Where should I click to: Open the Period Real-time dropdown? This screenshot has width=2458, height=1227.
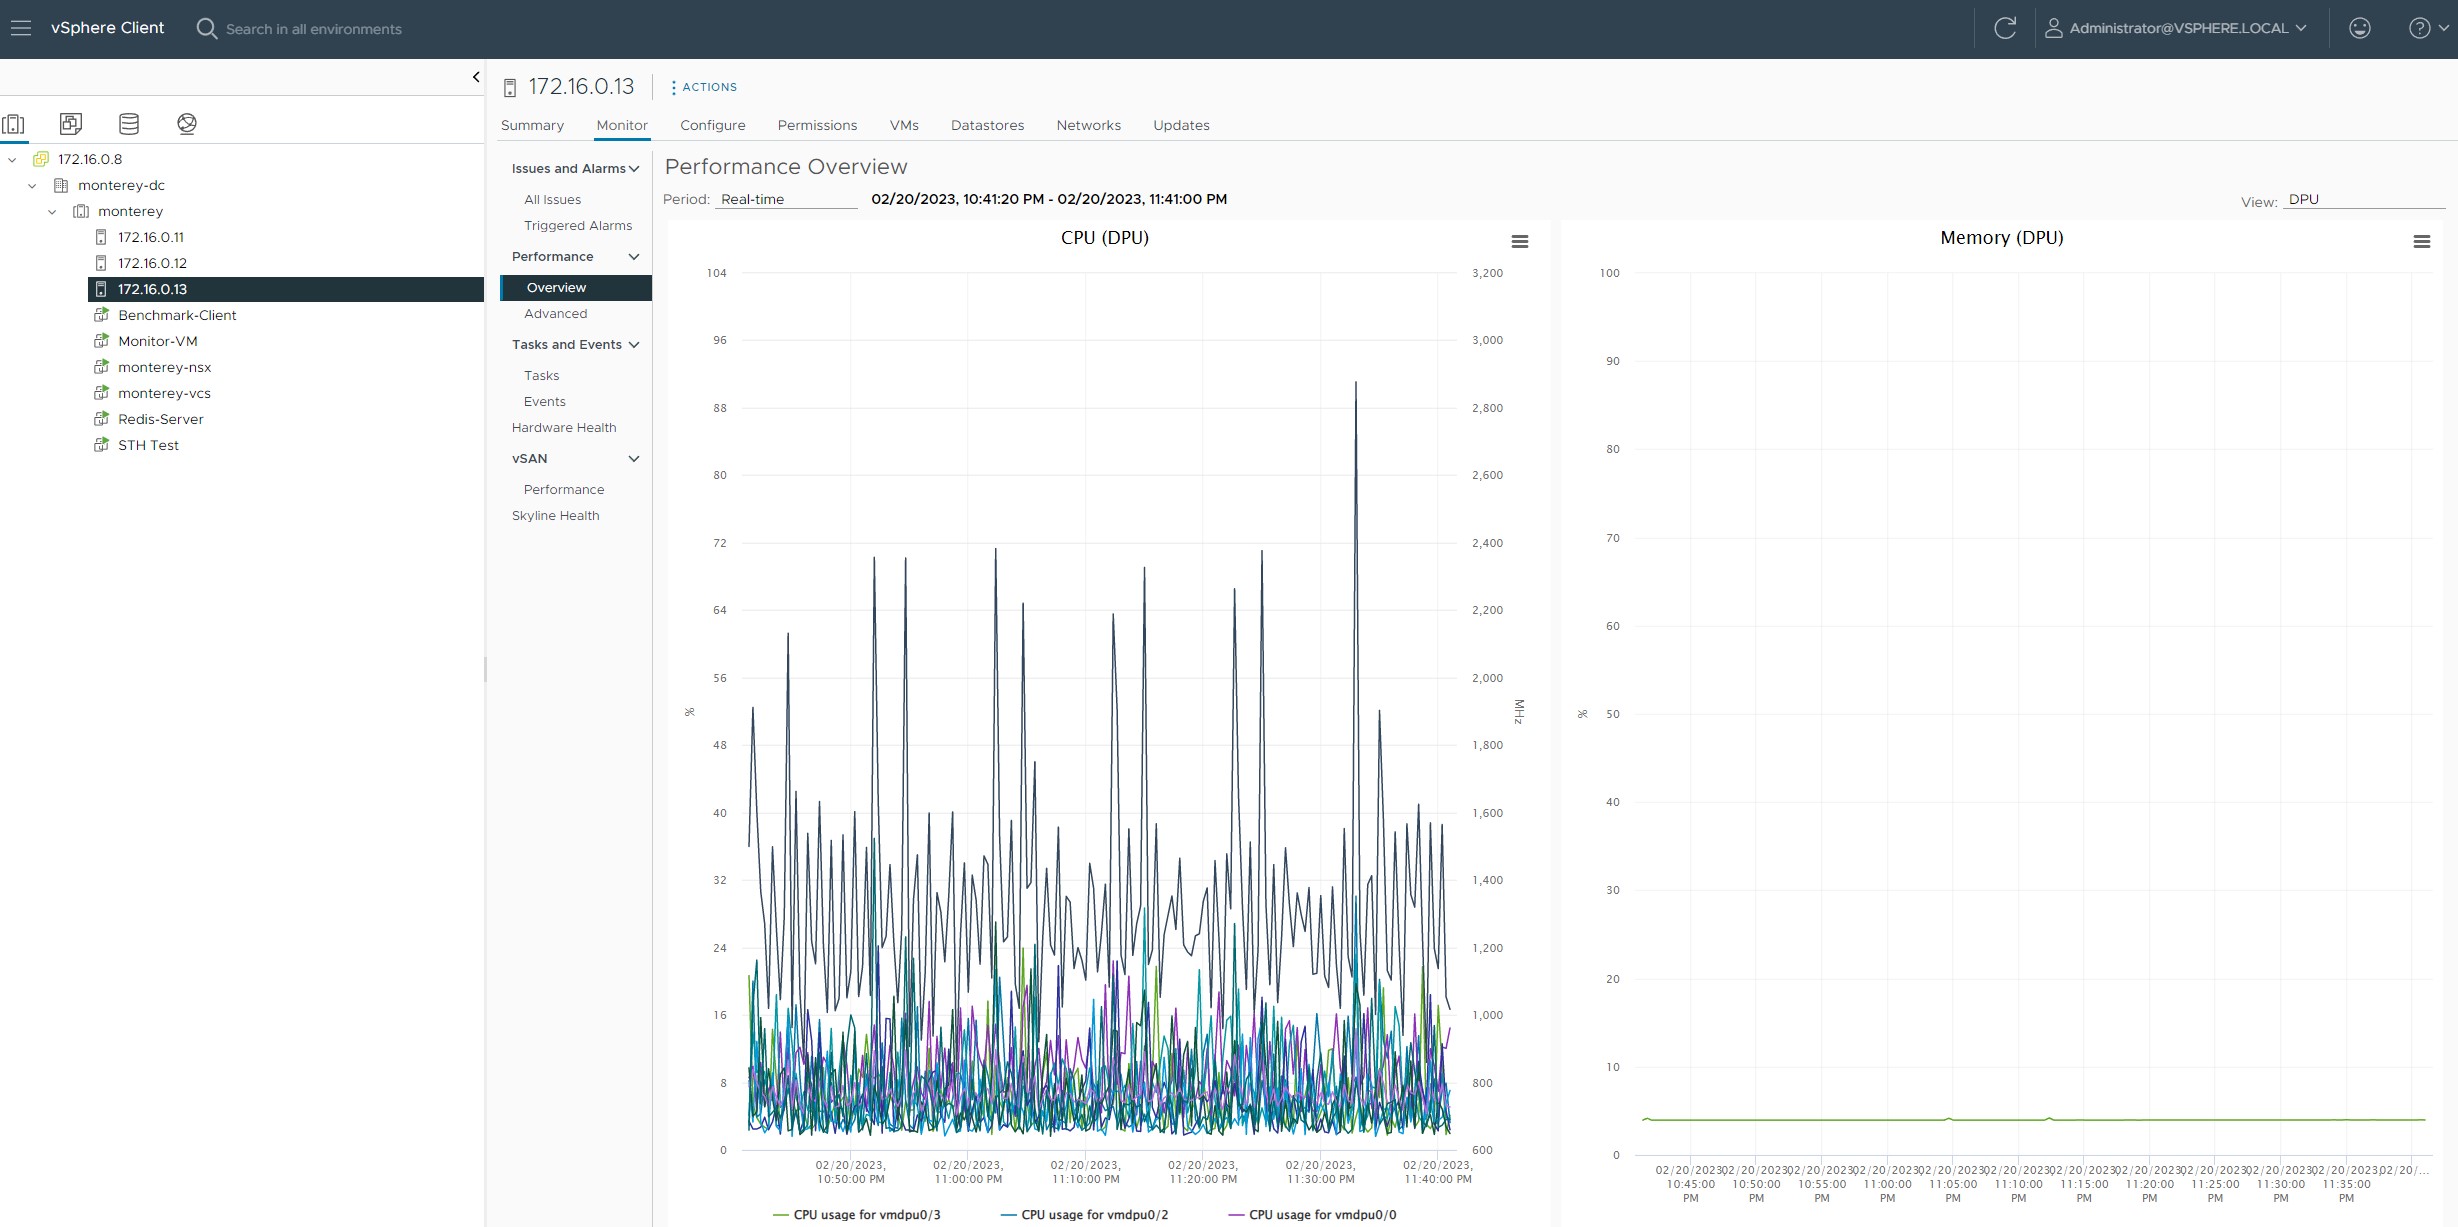coord(786,199)
